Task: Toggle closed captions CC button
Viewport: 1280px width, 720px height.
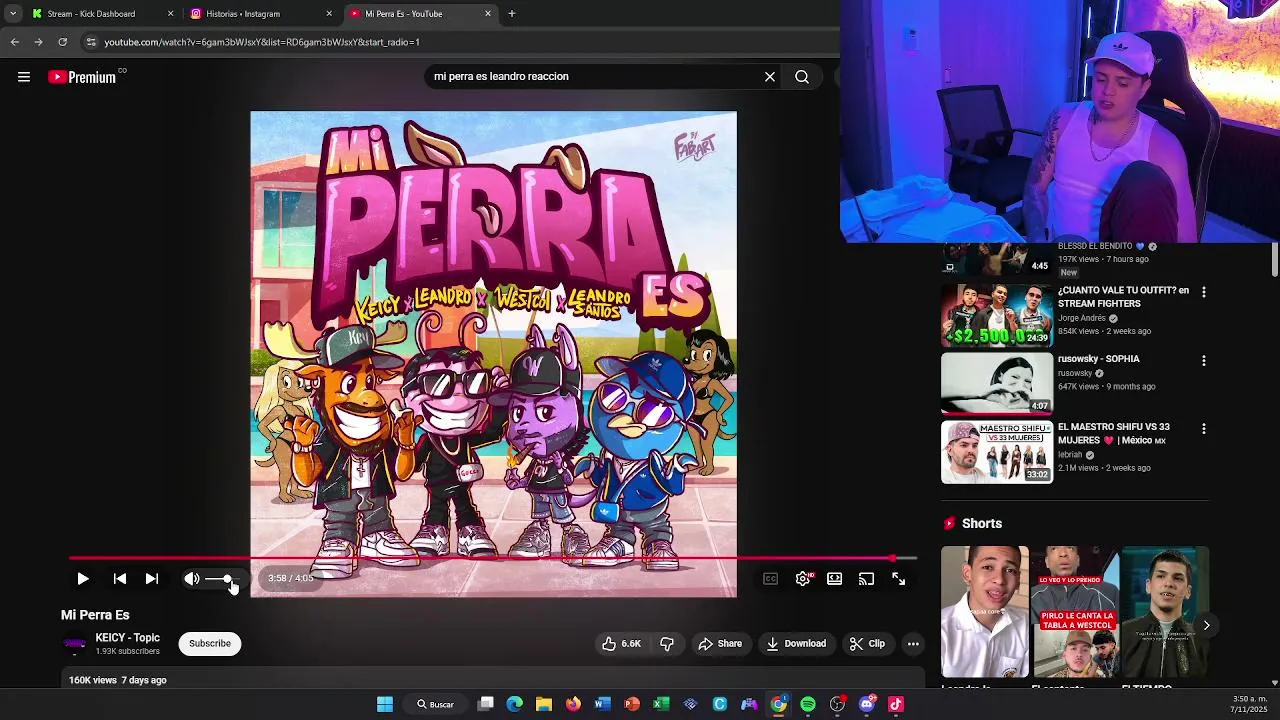Action: pyautogui.click(x=770, y=579)
